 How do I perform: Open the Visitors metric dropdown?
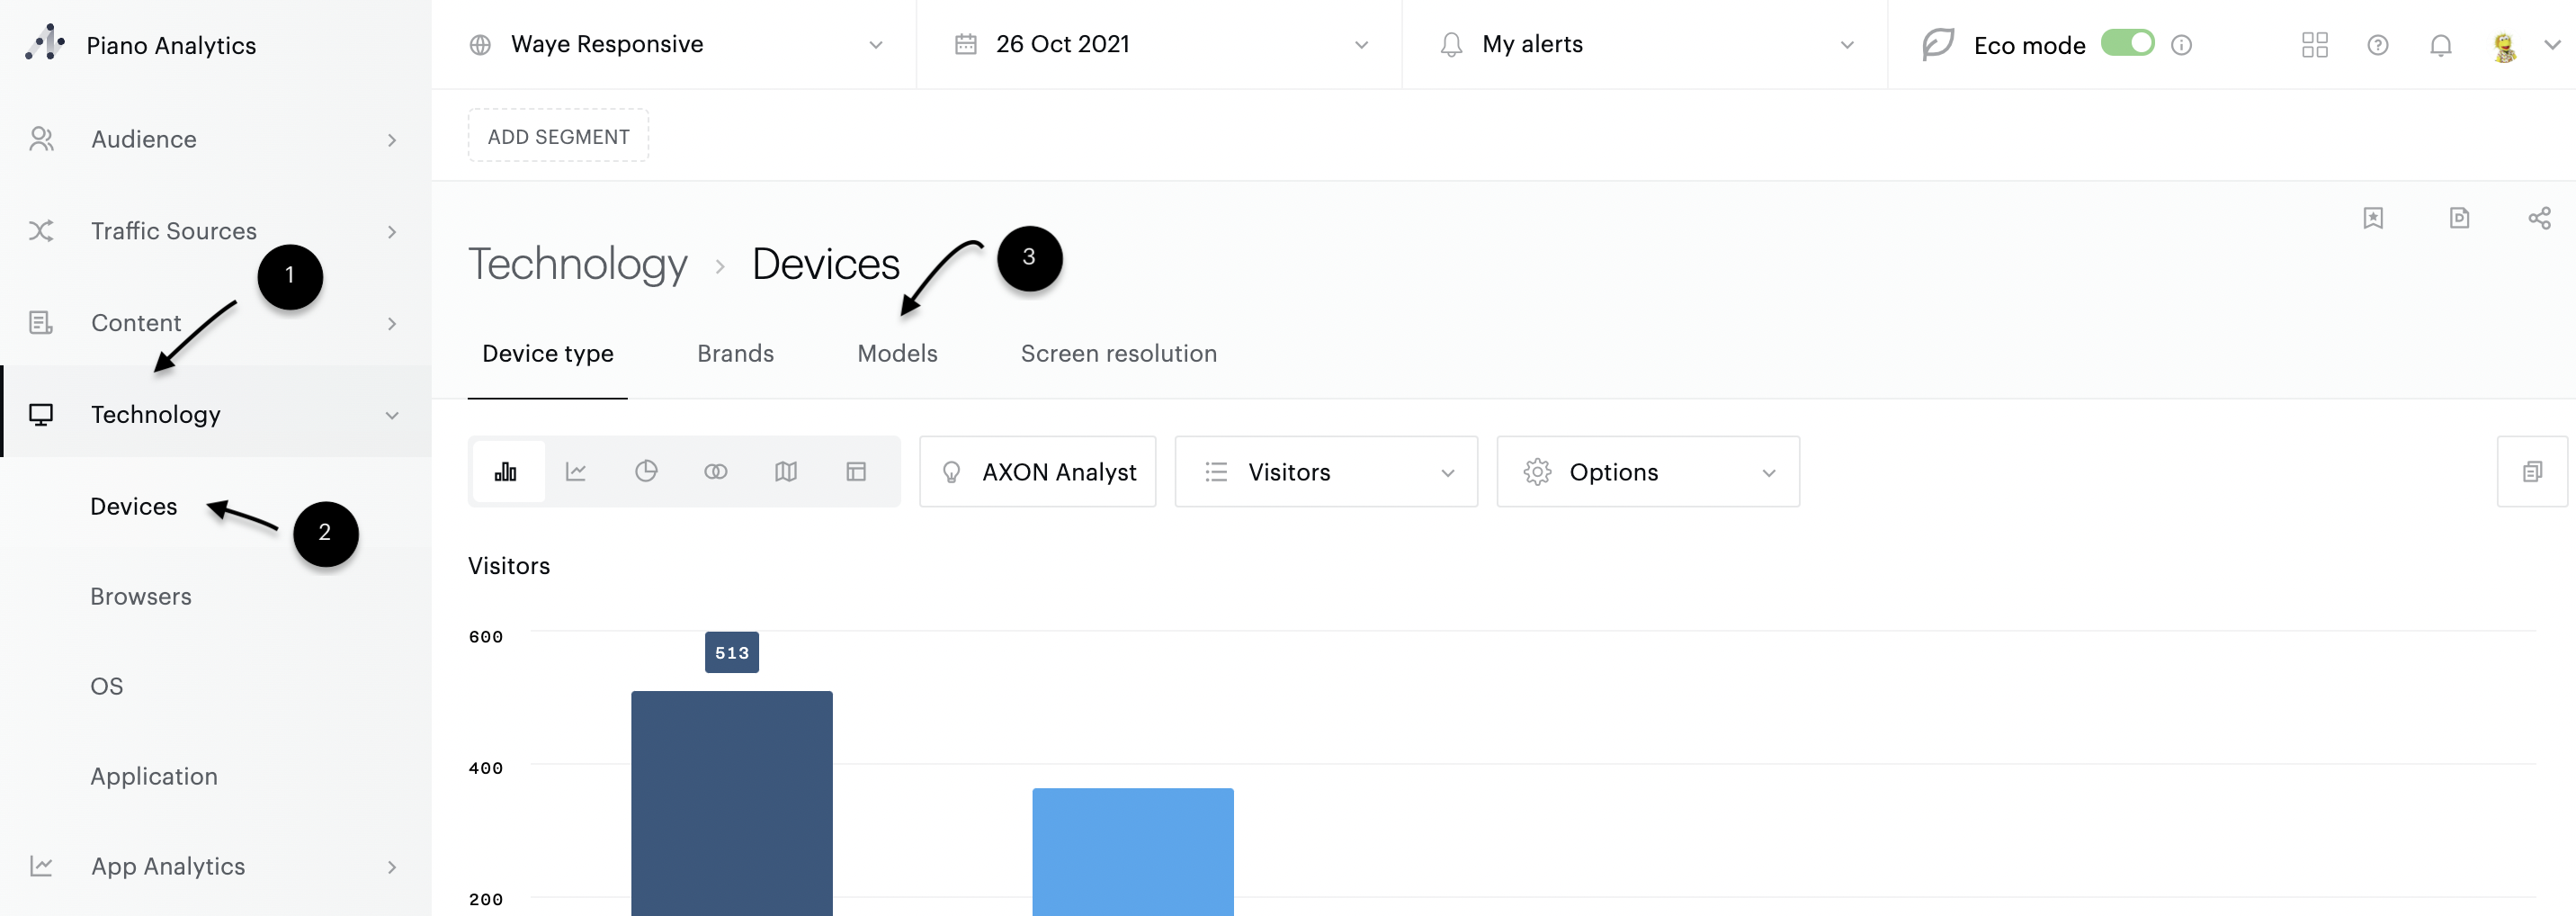click(x=1325, y=472)
